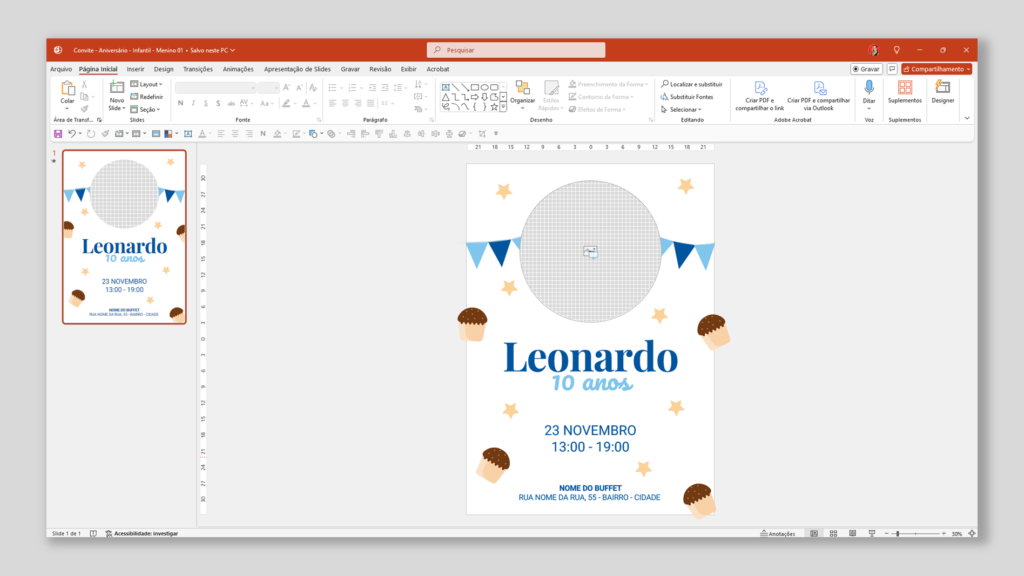This screenshot has height=576, width=1024.
Task: Save the presentation from Quick Access toolbar
Action: coord(59,133)
